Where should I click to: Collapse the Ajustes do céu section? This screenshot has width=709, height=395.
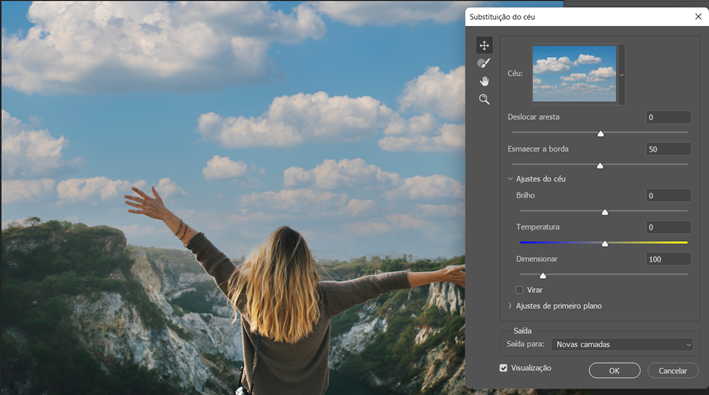point(510,179)
